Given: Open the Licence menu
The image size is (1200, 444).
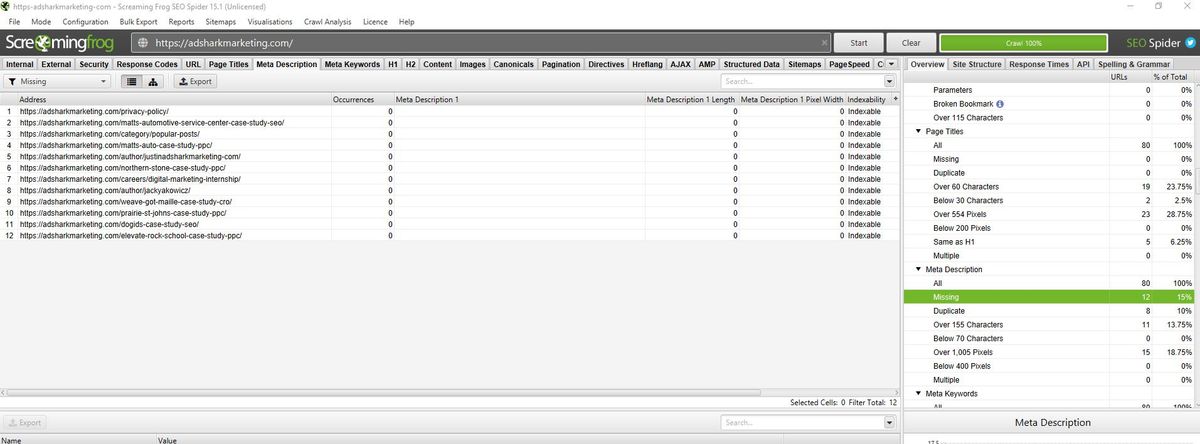Looking at the screenshot, I should [376, 21].
